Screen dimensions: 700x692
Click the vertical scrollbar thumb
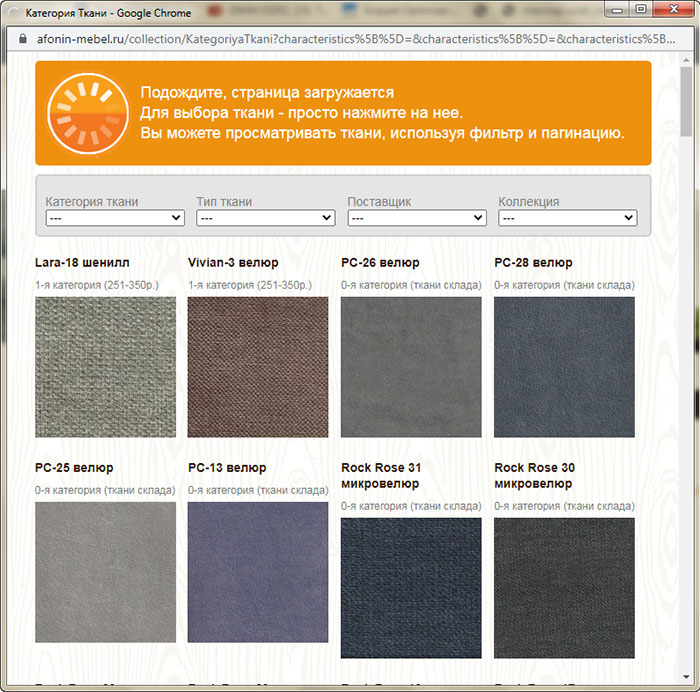tap(686, 102)
